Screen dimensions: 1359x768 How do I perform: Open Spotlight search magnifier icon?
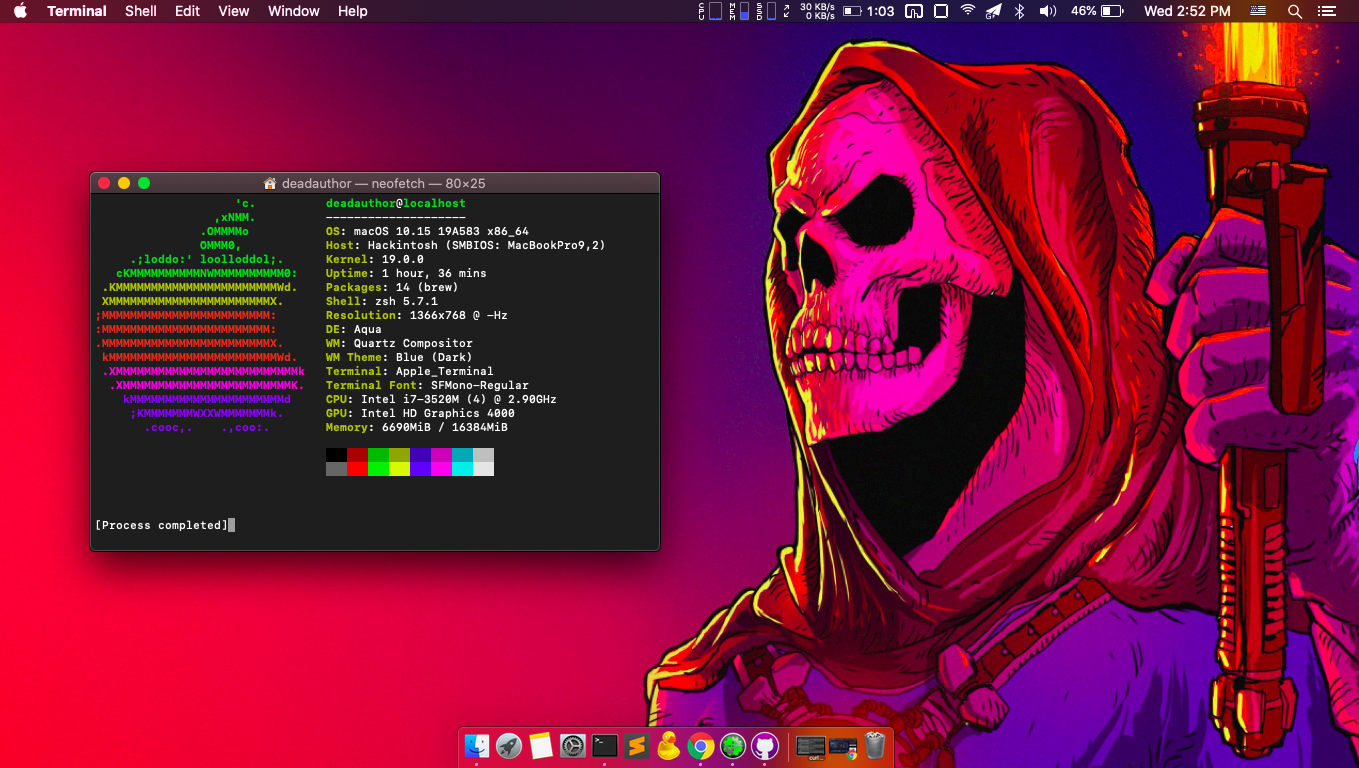(x=1295, y=11)
